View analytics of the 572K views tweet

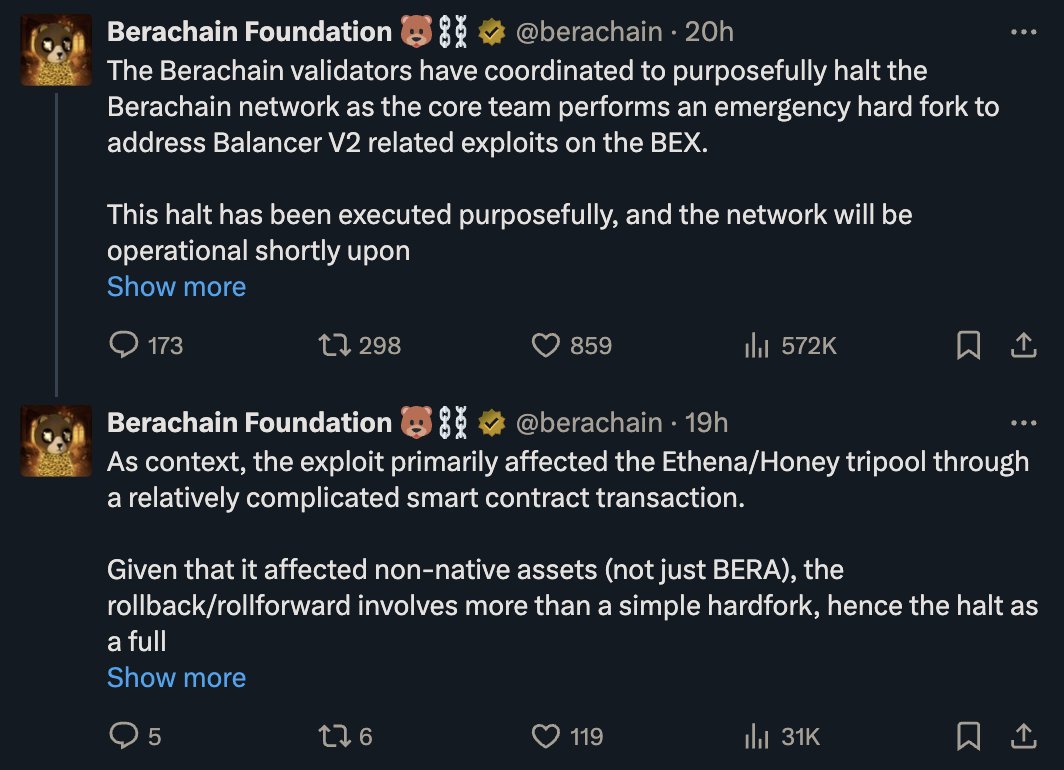tap(756, 346)
